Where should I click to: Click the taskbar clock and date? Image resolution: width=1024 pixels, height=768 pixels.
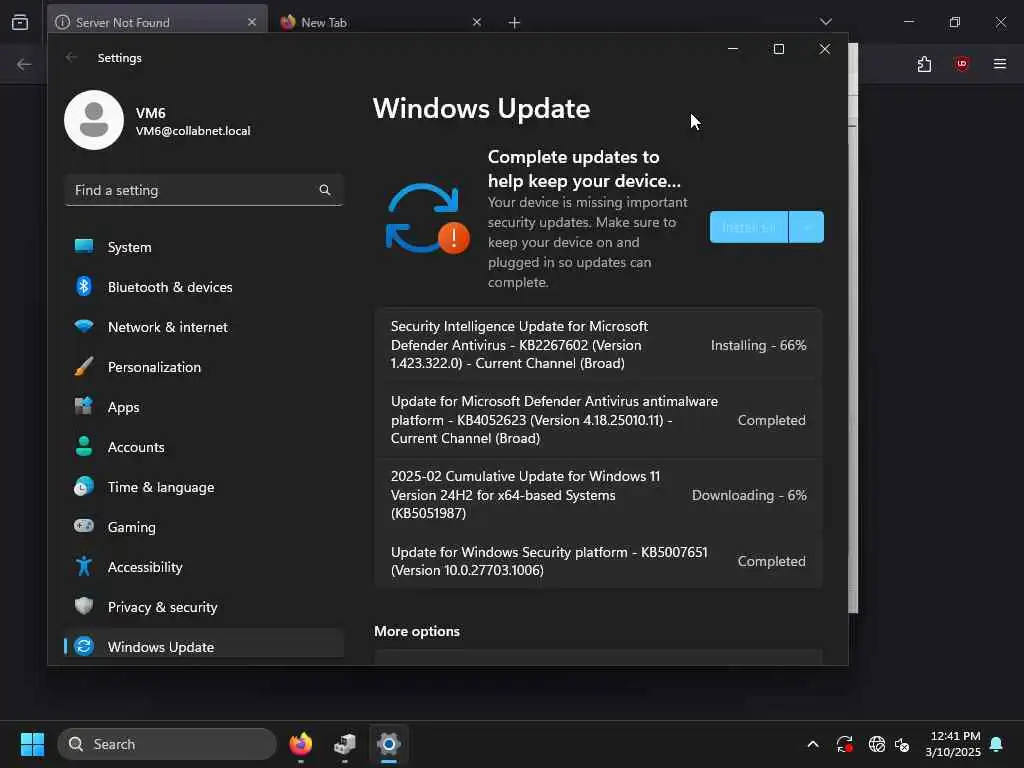[x=953, y=744]
